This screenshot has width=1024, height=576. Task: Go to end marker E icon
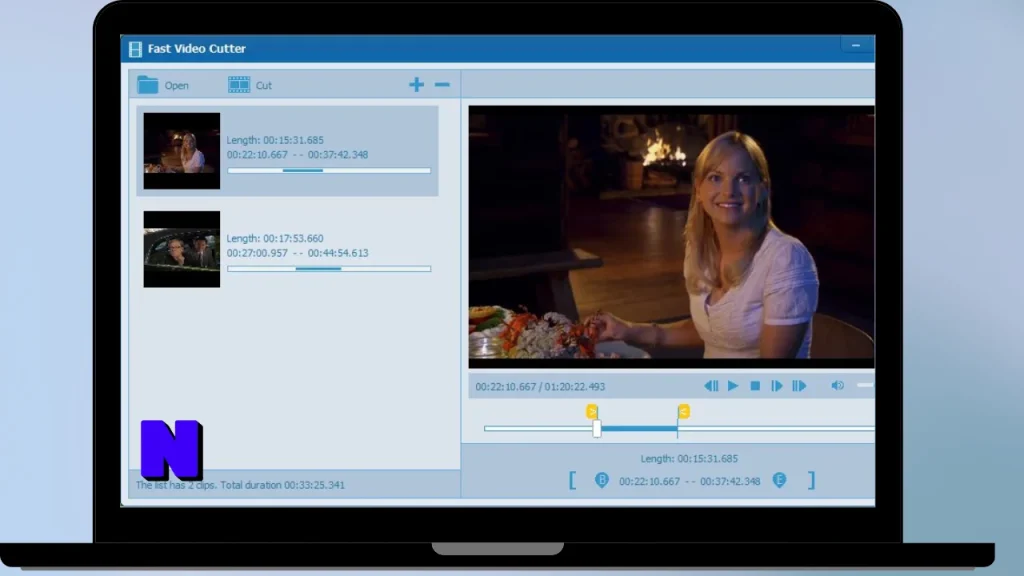coord(779,480)
